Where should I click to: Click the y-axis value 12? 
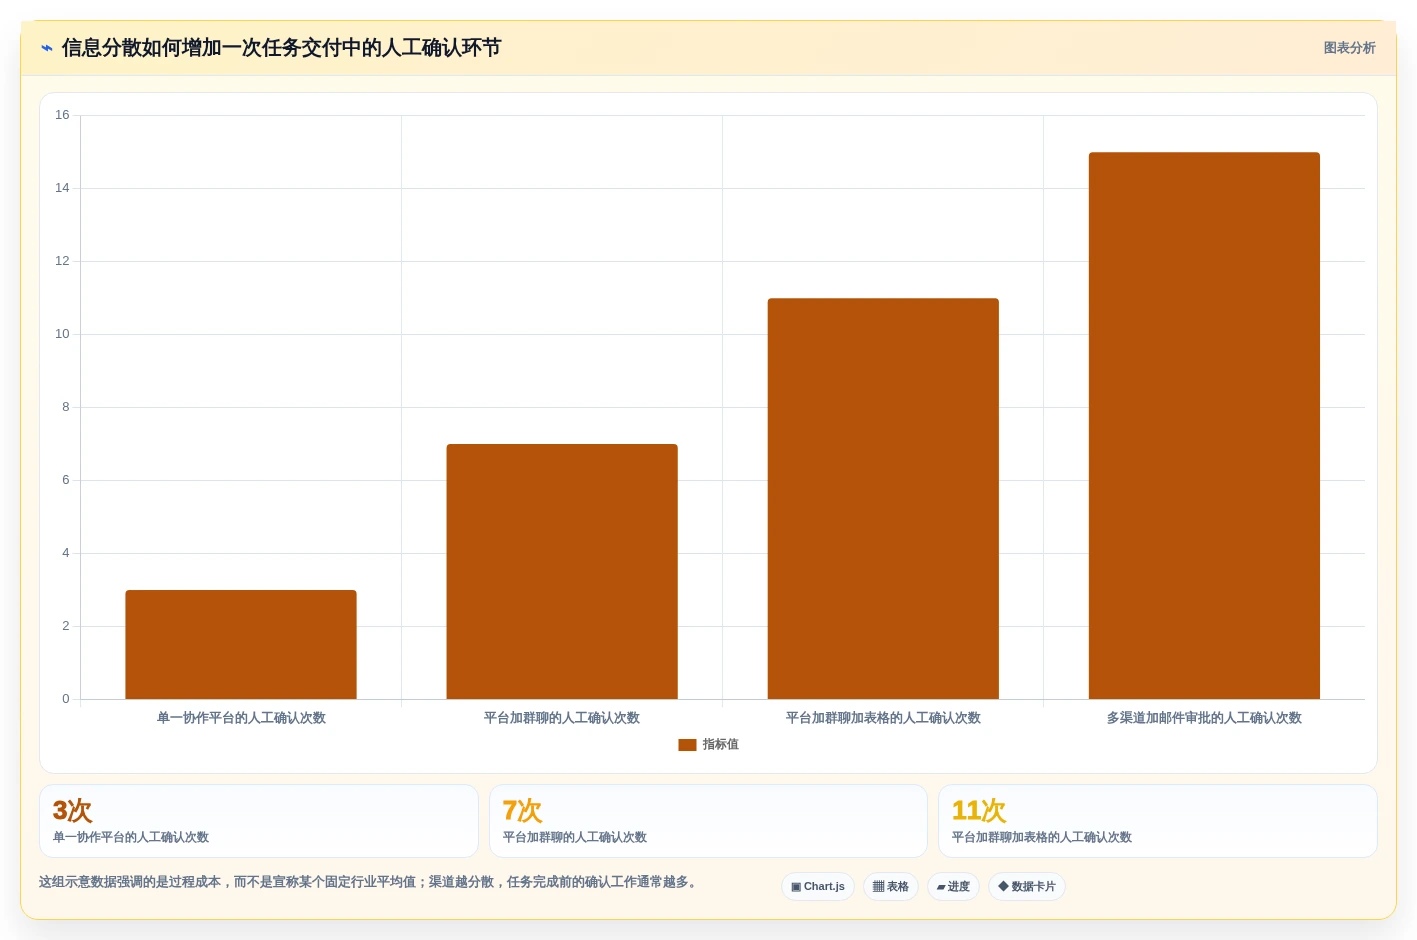pyautogui.click(x=62, y=261)
